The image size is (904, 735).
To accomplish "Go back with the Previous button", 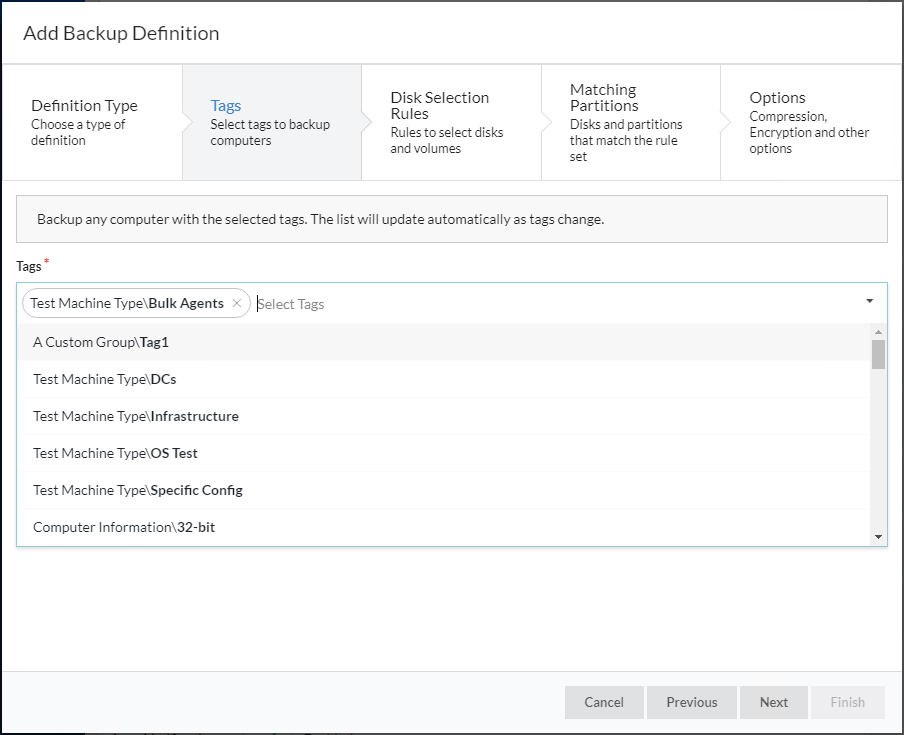I will 692,702.
